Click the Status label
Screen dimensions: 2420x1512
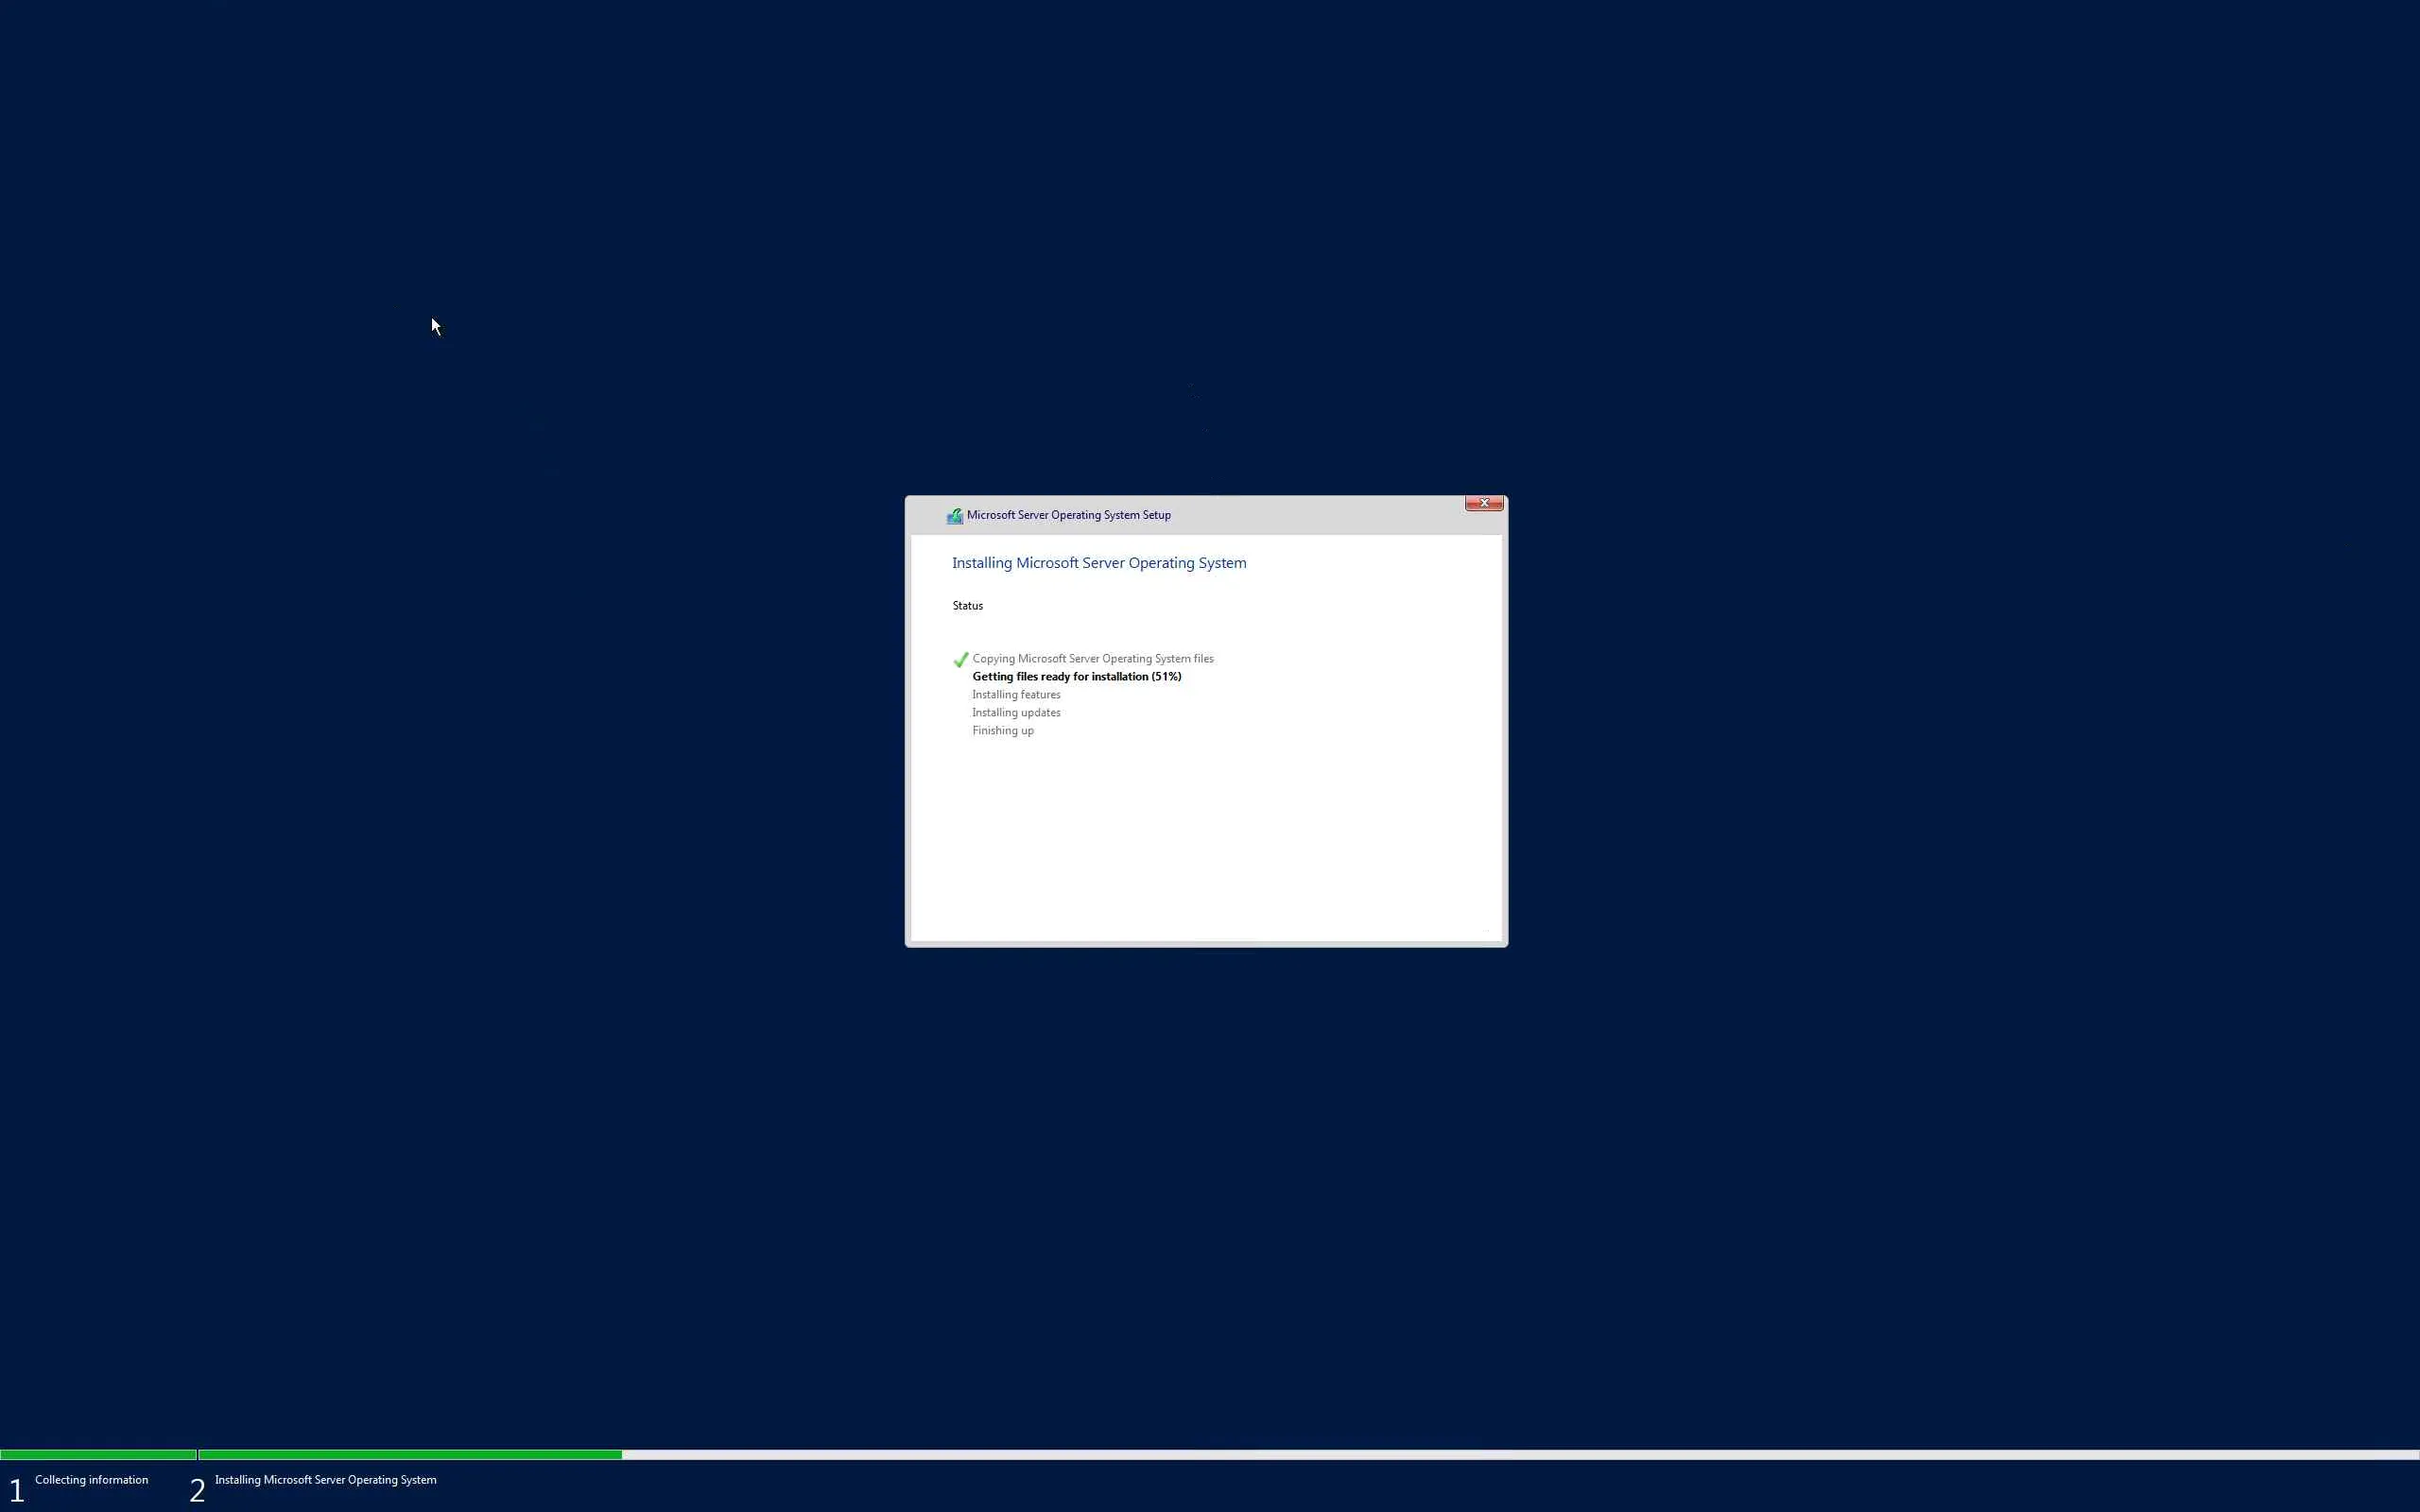[967, 606]
